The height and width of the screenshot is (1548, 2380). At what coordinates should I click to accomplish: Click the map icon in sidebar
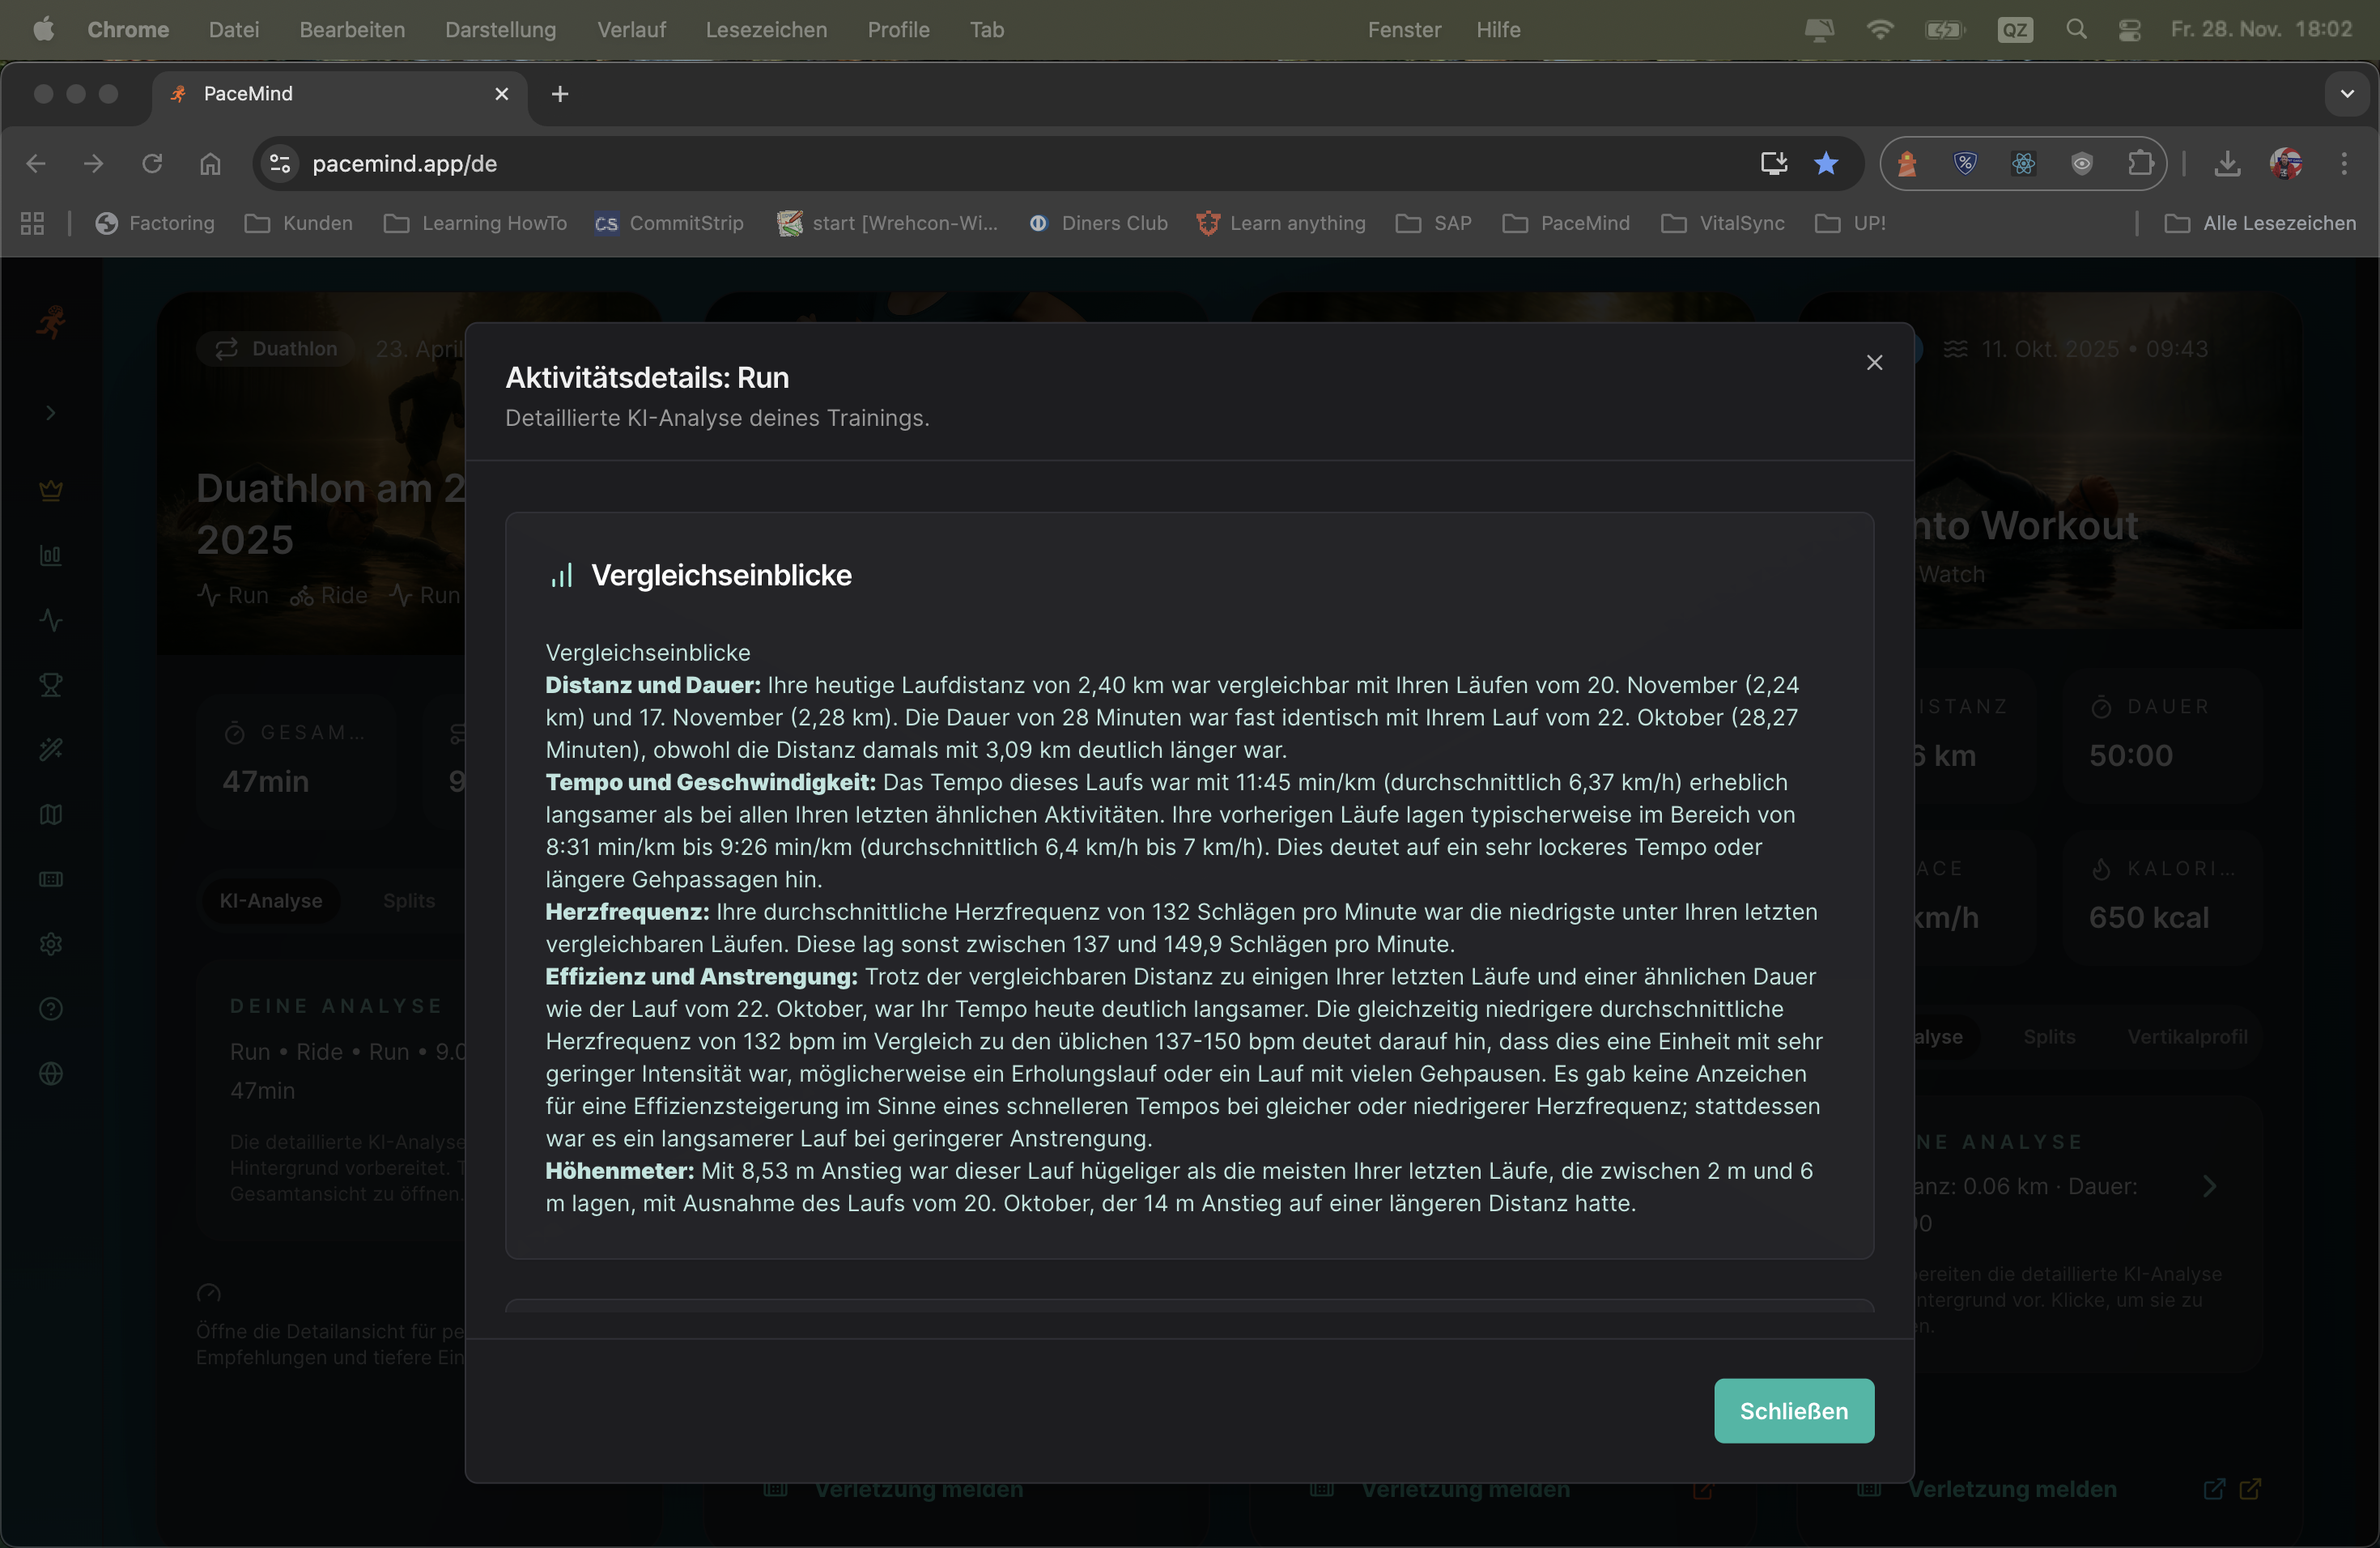51,815
